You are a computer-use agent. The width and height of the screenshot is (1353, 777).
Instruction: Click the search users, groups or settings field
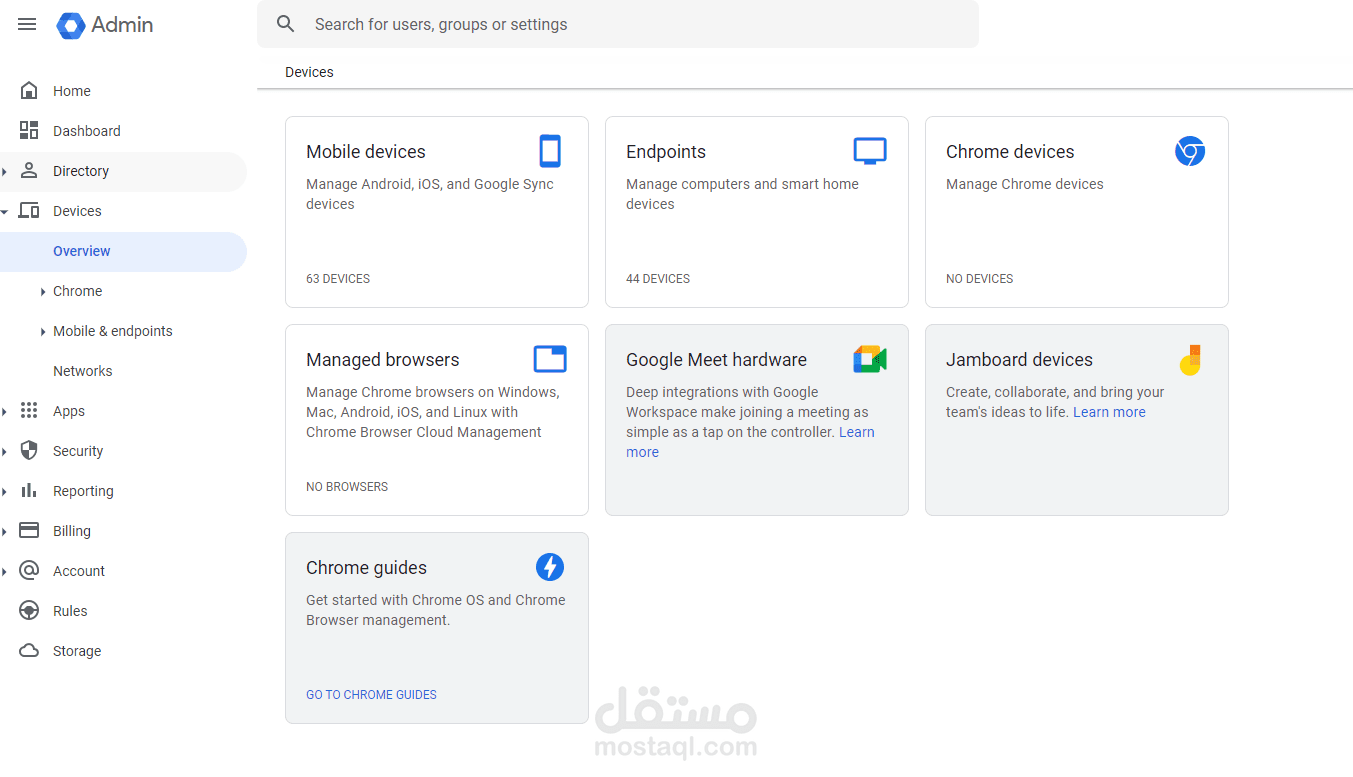tap(618, 24)
